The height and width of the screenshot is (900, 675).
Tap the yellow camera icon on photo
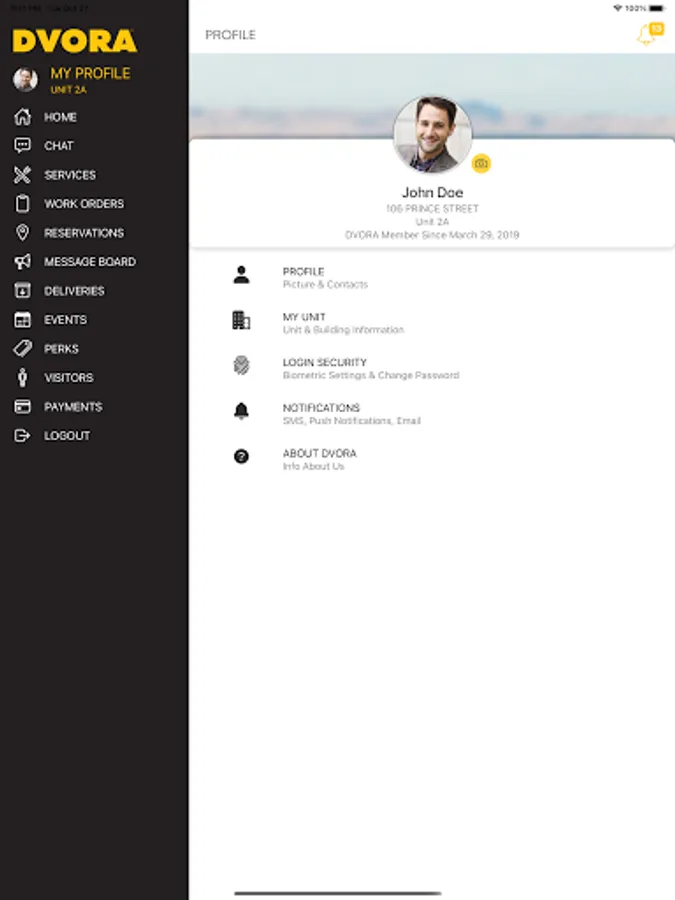coord(481,164)
